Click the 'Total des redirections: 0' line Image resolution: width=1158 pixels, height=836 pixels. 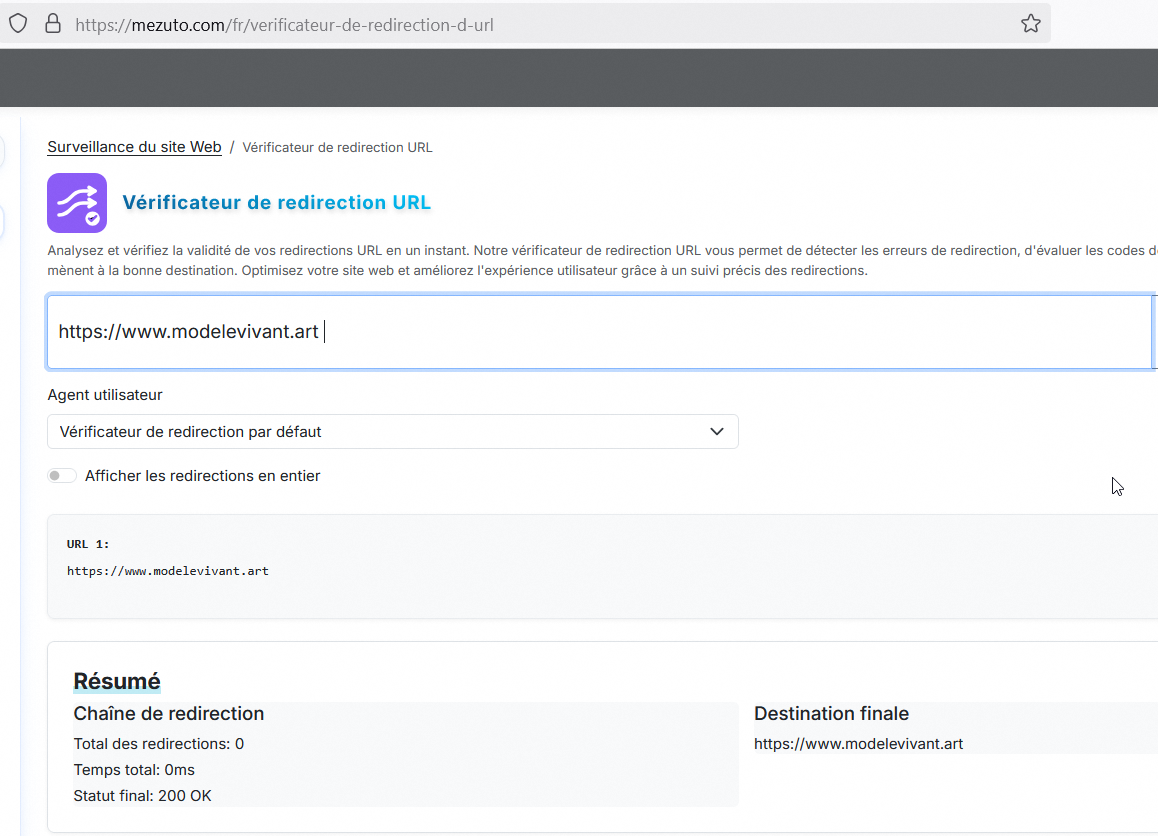[x=158, y=744]
